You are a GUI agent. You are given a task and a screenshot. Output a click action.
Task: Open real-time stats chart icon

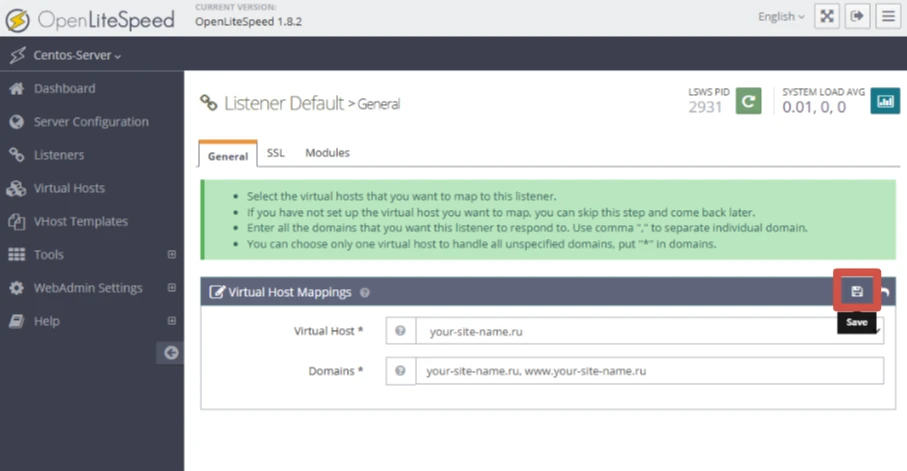[x=885, y=101]
